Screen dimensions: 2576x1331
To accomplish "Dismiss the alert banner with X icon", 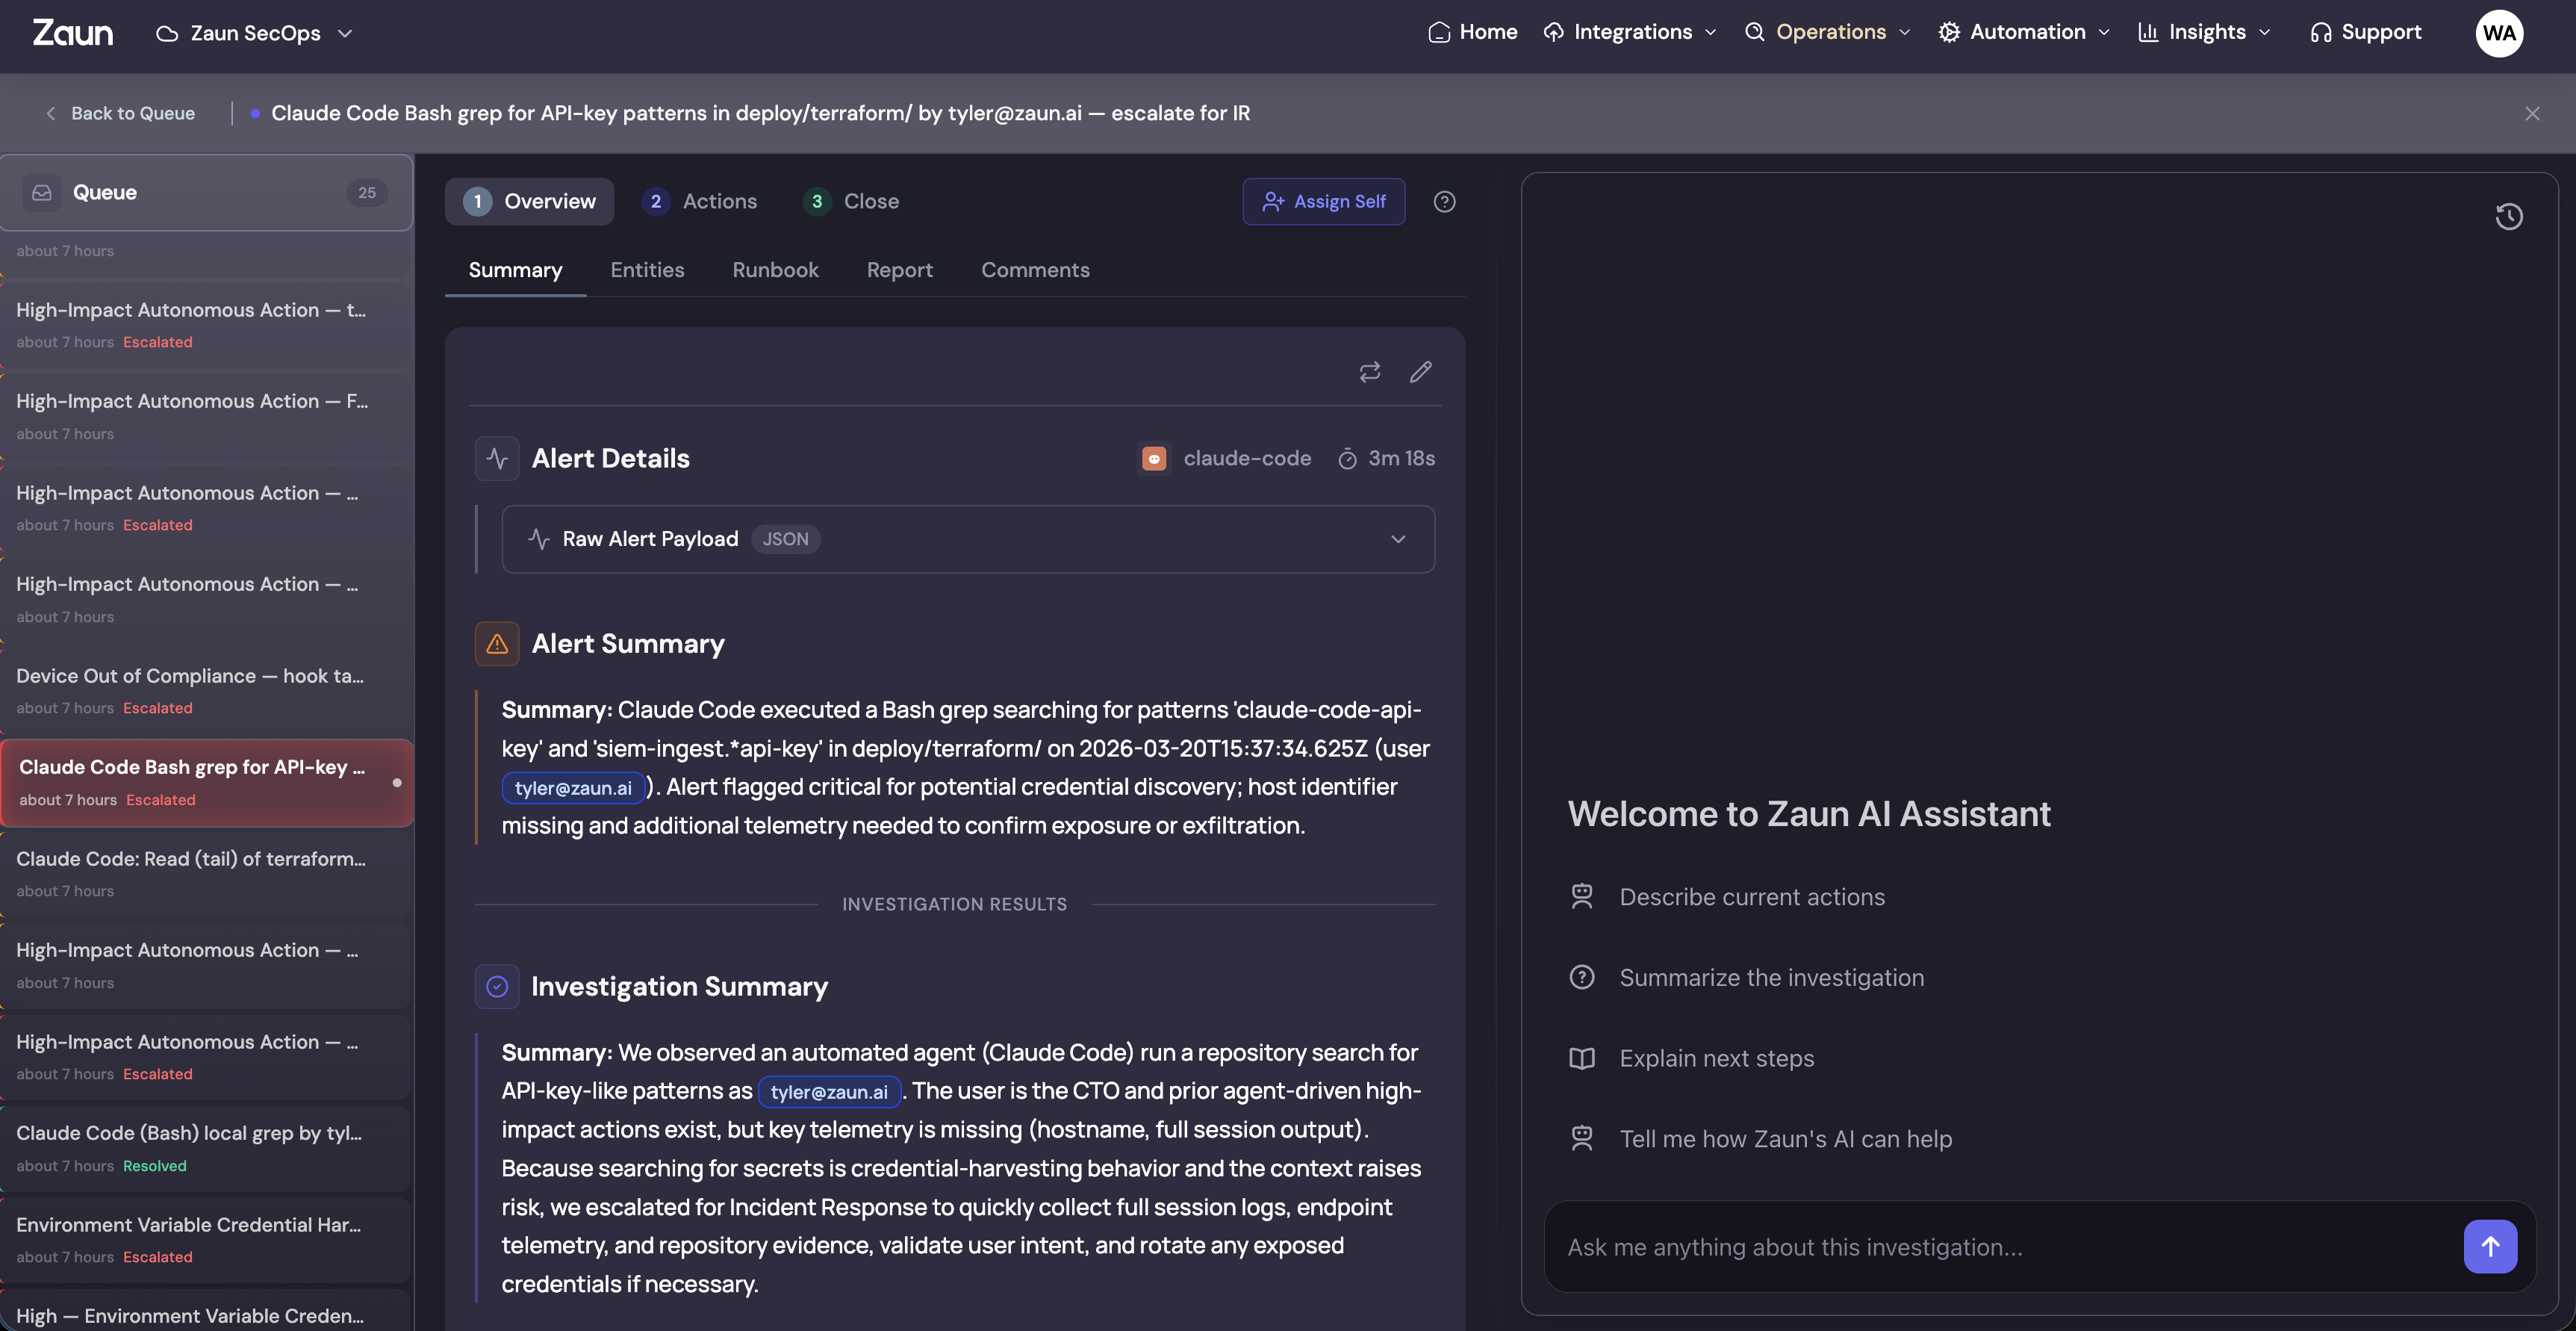I will pyautogui.click(x=2532, y=114).
